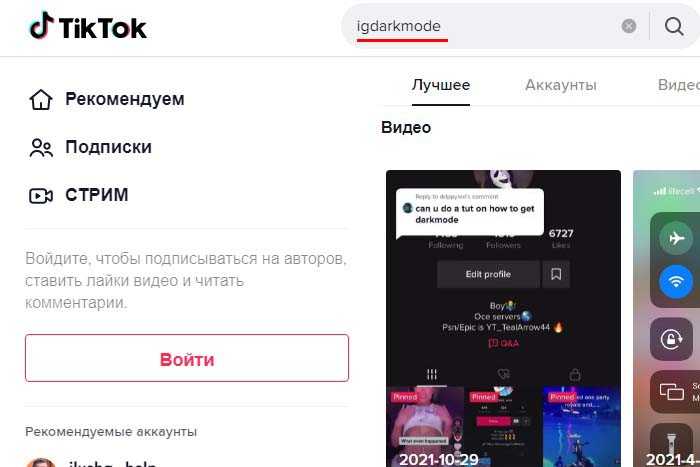The height and width of the screenshot is (467, 700).
Task: Switch to the Лучшее tab
Action: (x=441, y=85)
